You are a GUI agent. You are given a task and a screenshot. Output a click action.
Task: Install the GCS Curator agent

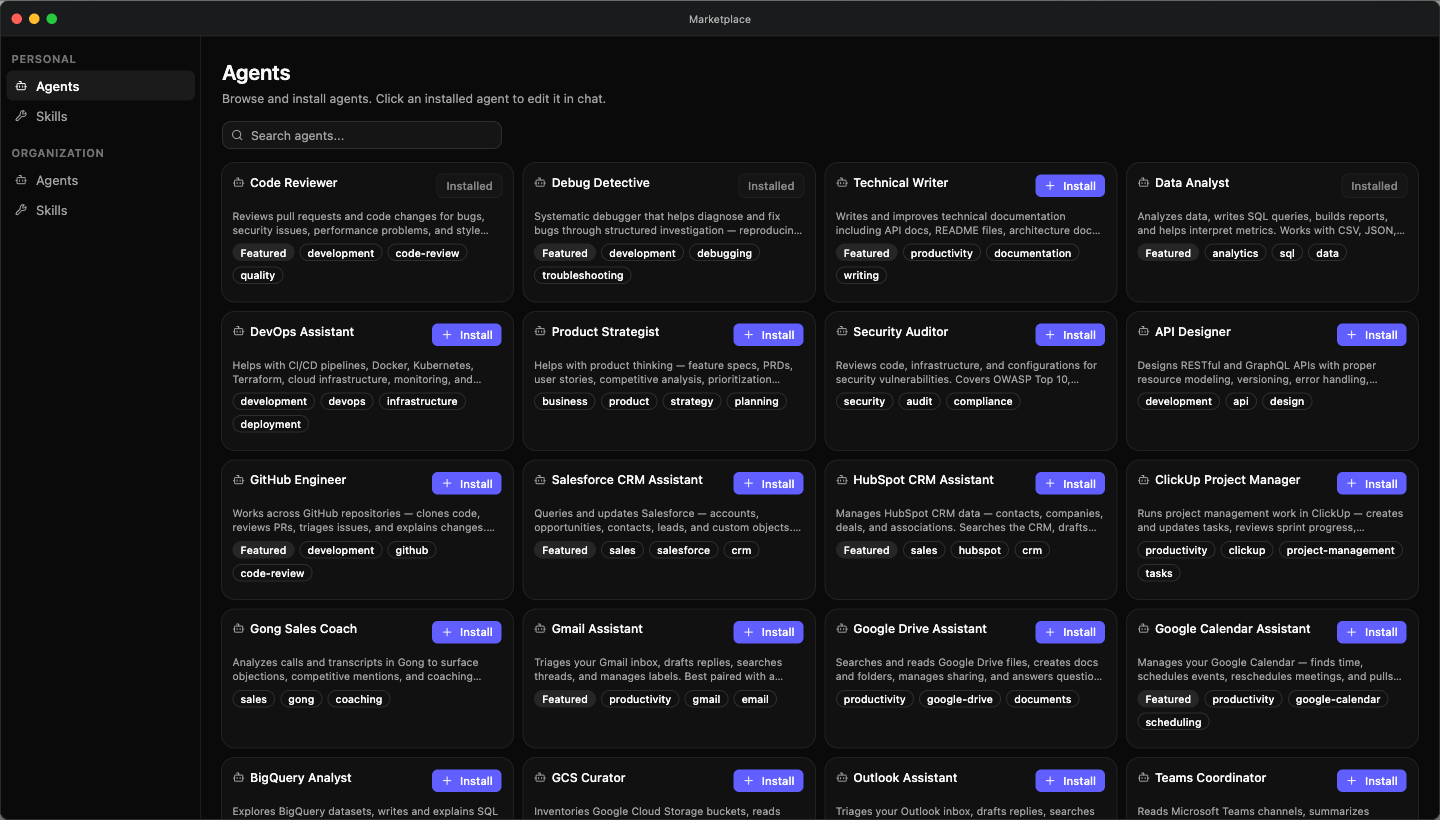click(x=768, y=781)
